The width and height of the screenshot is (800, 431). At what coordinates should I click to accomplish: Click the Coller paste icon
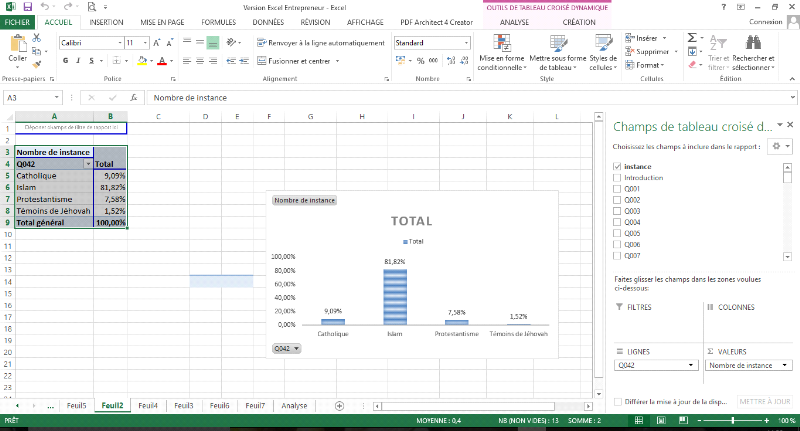click(17, 46)
